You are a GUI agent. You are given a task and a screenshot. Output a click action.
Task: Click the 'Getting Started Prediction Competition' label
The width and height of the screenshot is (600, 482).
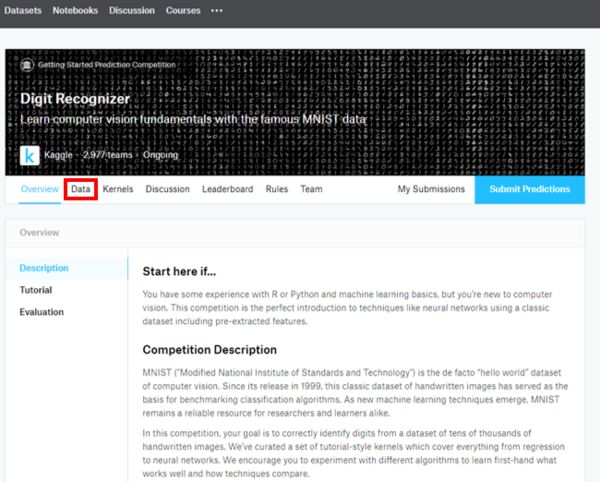point(106,65)
